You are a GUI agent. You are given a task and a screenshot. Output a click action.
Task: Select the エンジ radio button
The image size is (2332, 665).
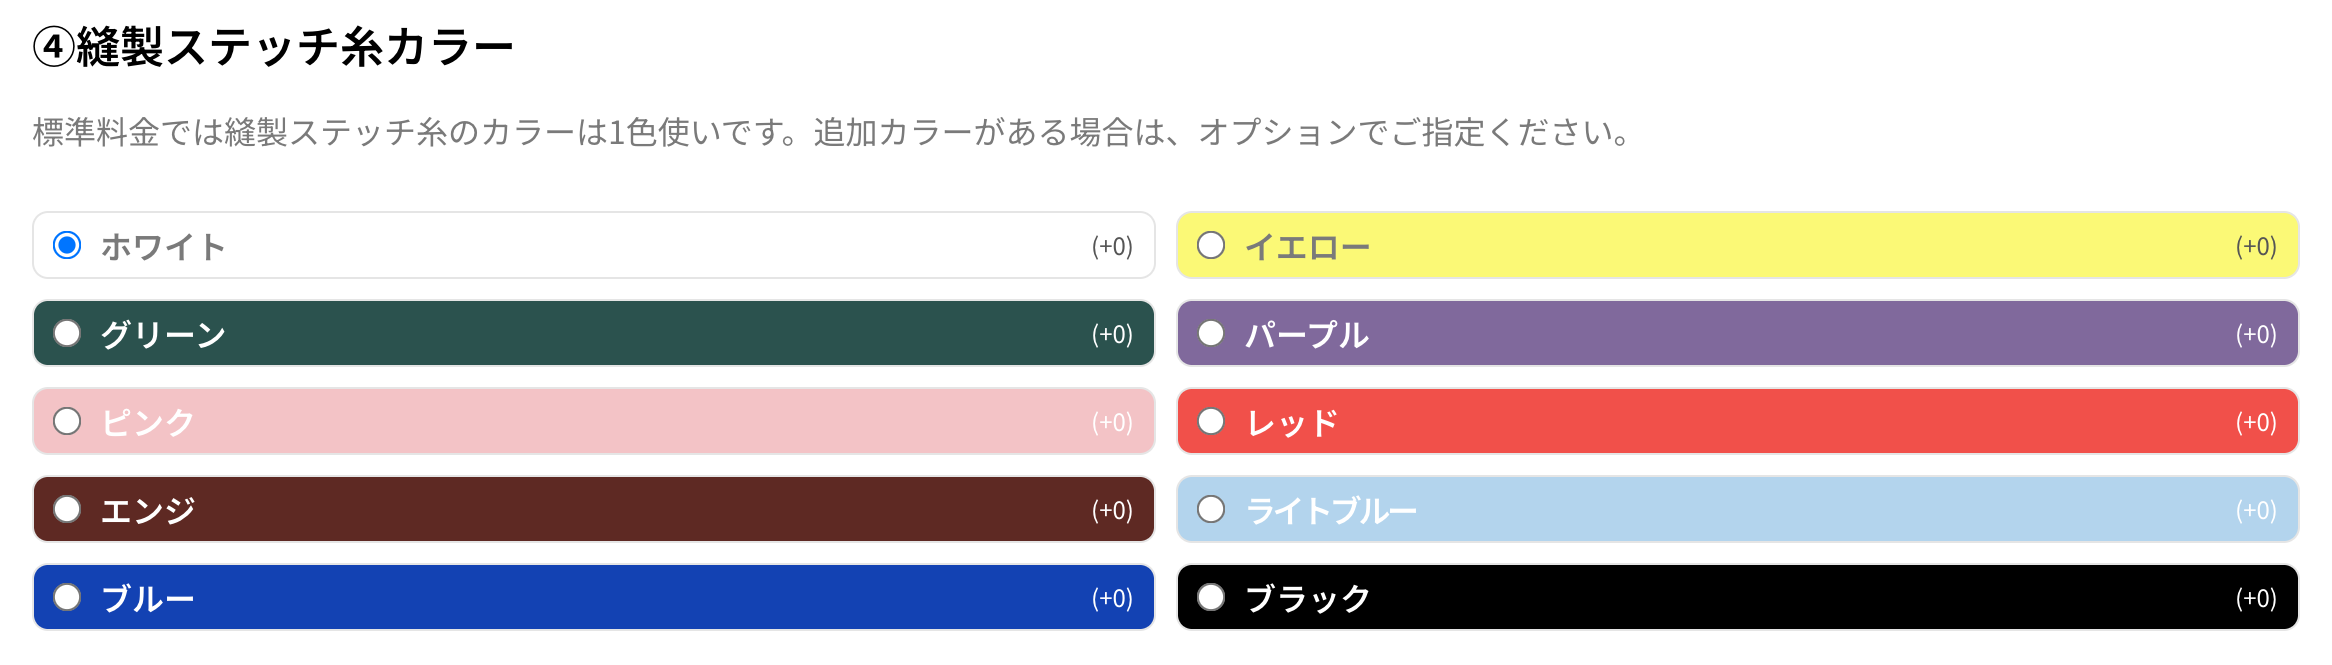67,509
